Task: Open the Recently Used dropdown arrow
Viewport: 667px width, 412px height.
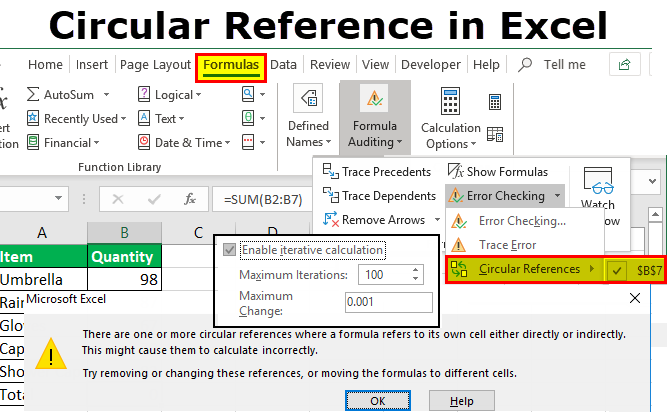Action: coord(123,119)
